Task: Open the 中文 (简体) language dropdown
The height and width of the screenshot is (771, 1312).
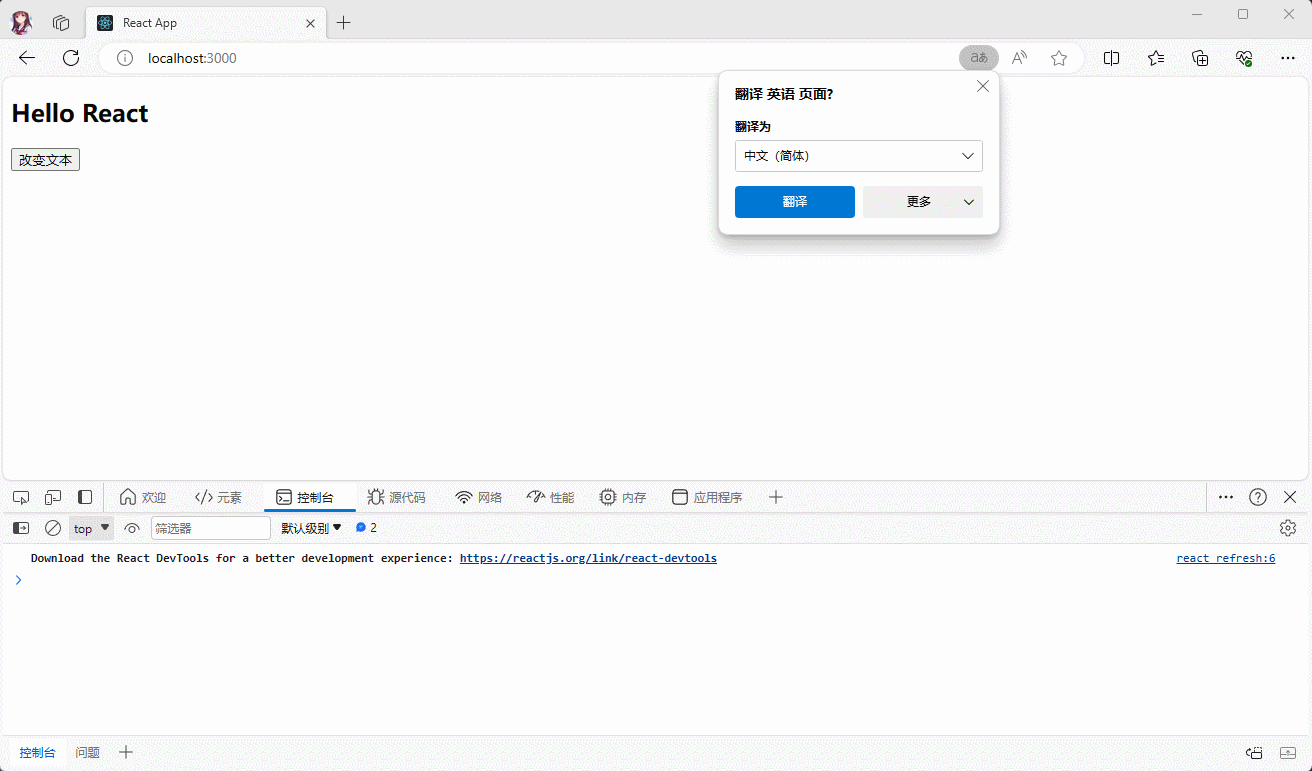Action: (x=858, y=156)
